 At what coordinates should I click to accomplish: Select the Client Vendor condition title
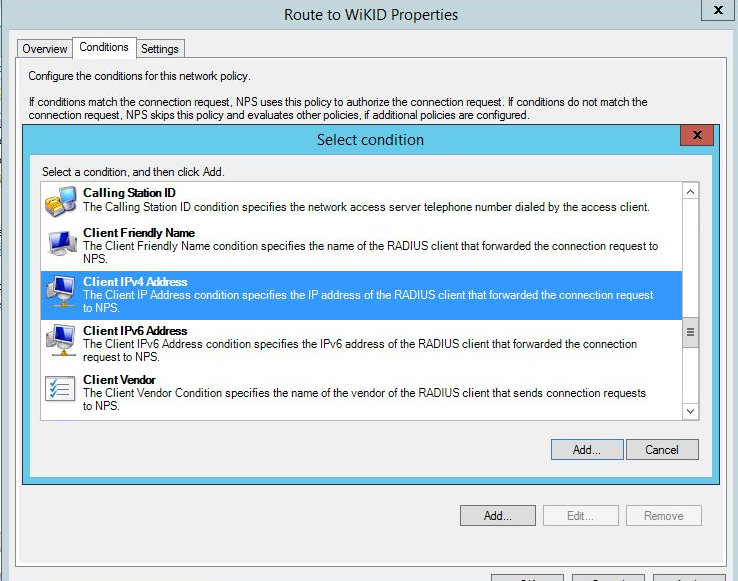tap(119, 379)
